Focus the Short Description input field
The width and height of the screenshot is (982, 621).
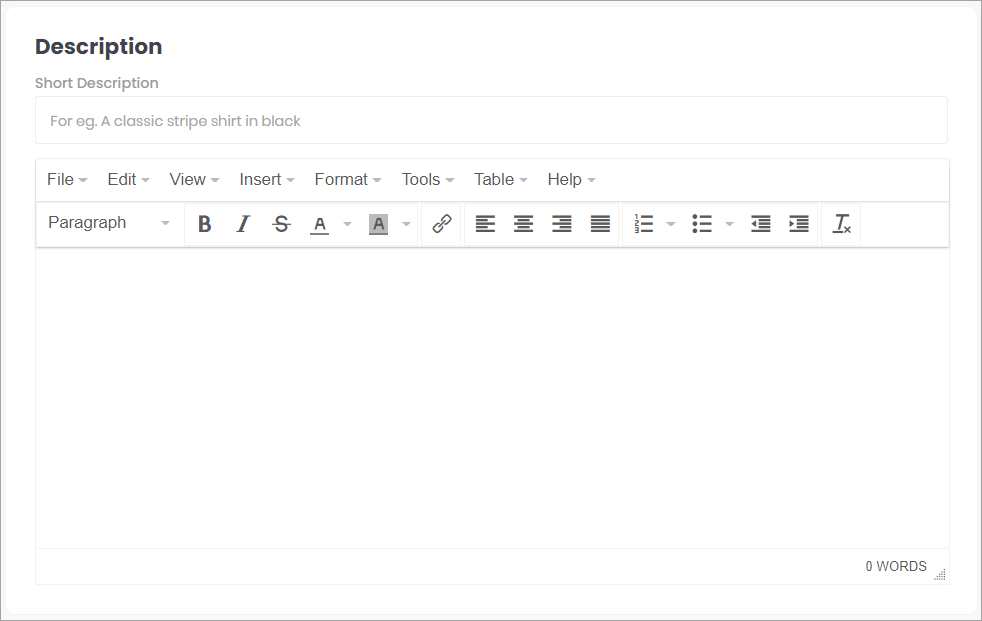tap(491, 120)
